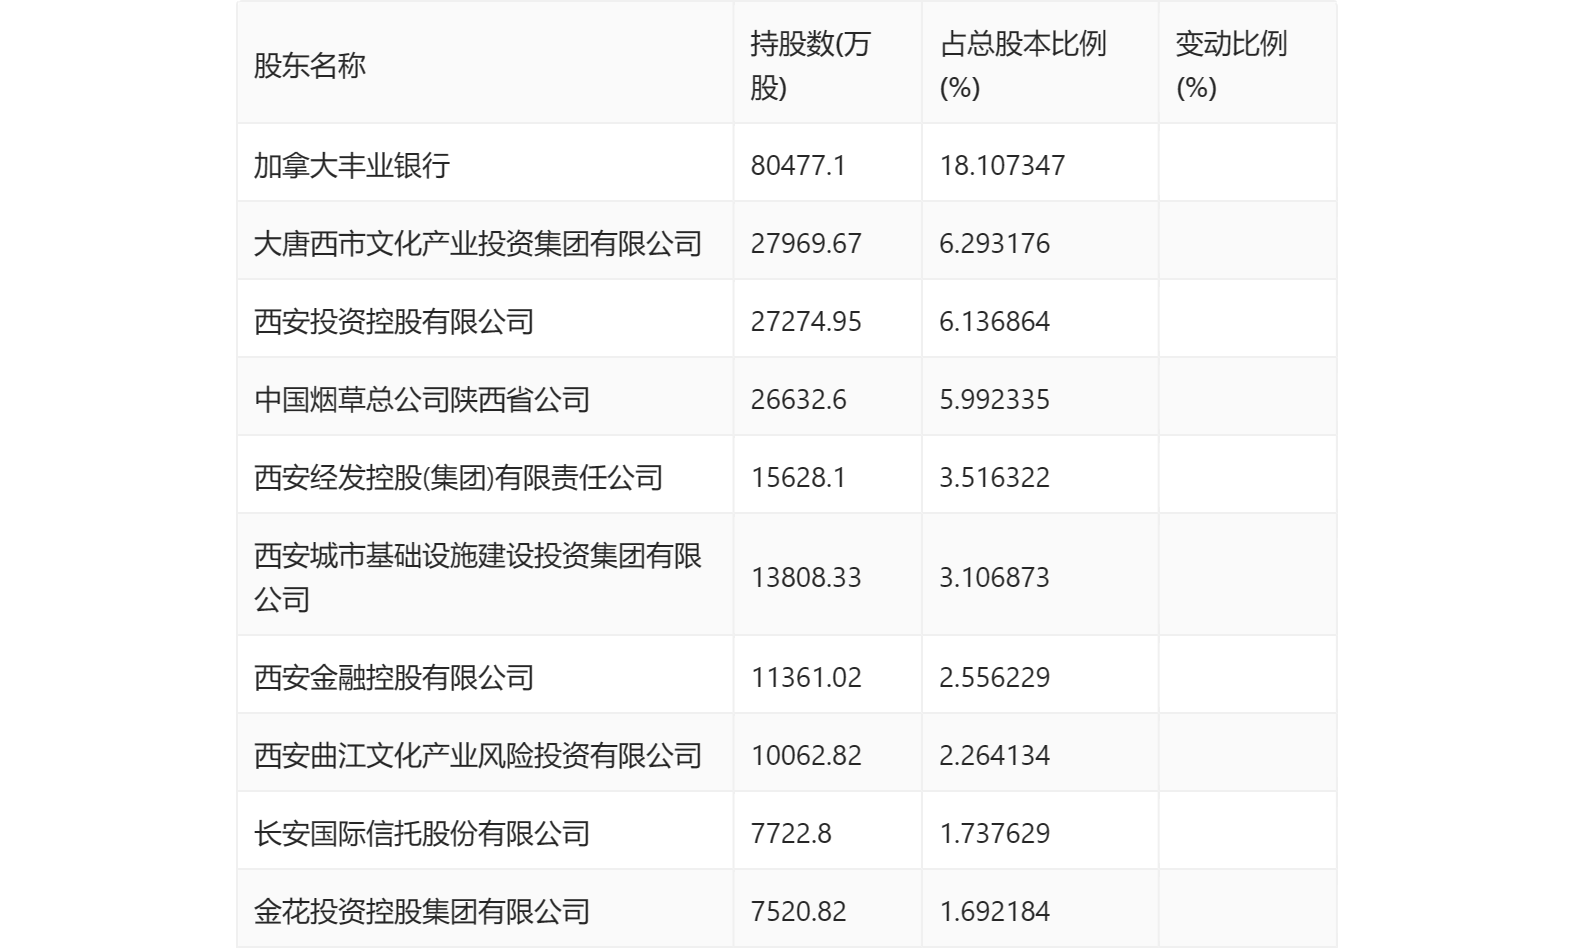Click share count 13808.33

click(806, 577)
